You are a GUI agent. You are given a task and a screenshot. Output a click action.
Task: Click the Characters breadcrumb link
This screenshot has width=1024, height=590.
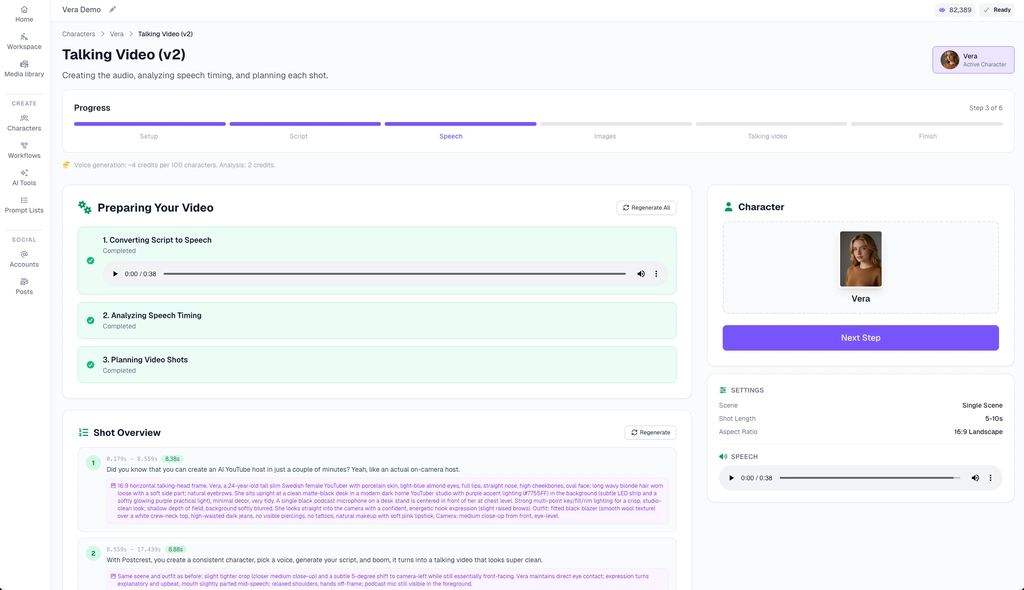click(x=79, y=34)
